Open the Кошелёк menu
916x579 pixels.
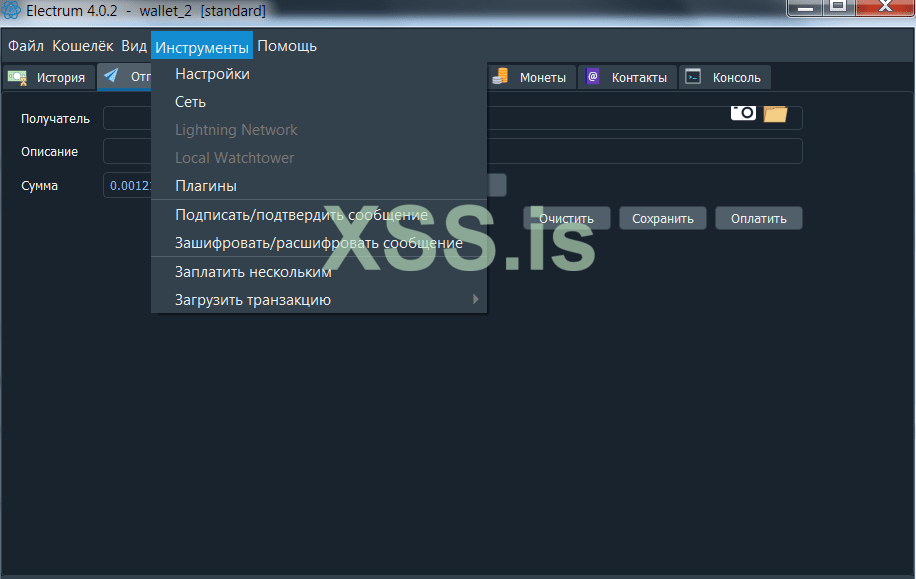click(83, 46)
